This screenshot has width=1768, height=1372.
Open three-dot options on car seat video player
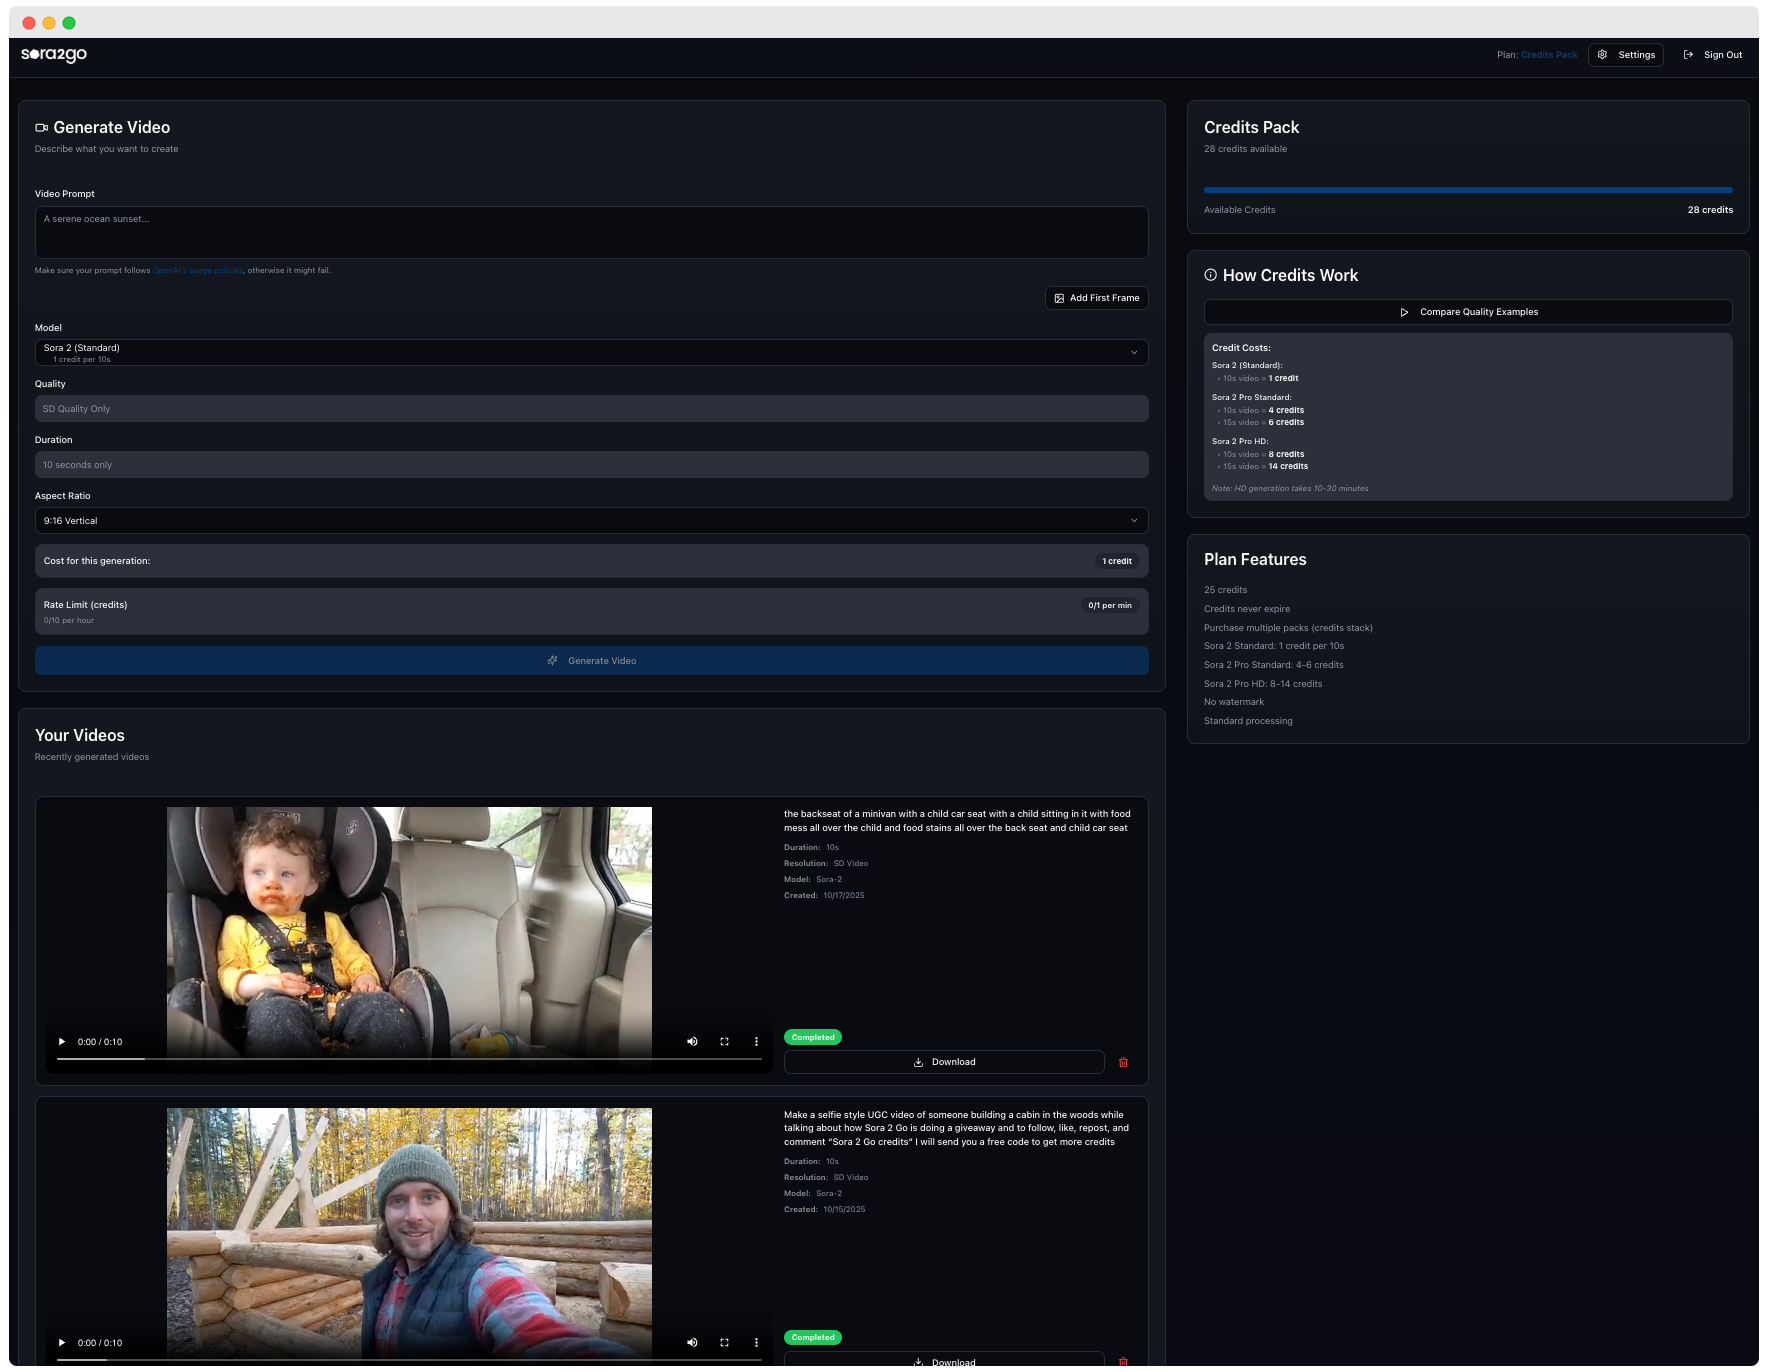click(x=756, y=1041)
